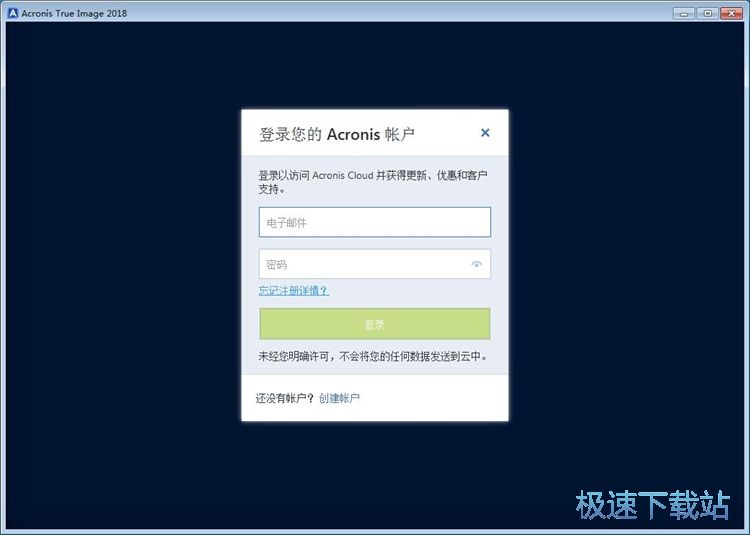Viewport: 750px width, 535px height.
Task: Maximize the Acronis True Image window
Action: [707, 13]
